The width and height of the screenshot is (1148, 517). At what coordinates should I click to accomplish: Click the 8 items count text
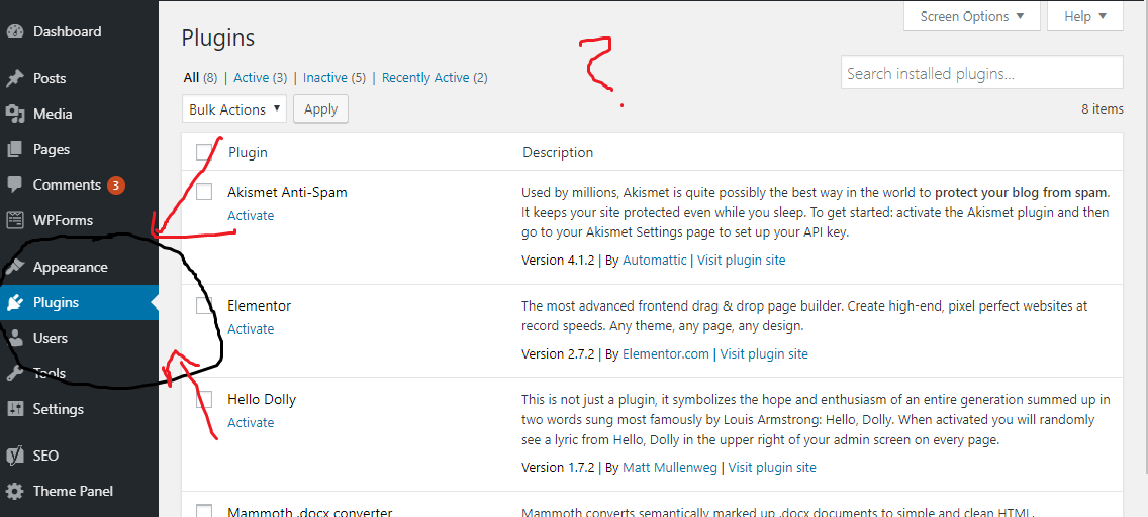tap(1102, 109)
